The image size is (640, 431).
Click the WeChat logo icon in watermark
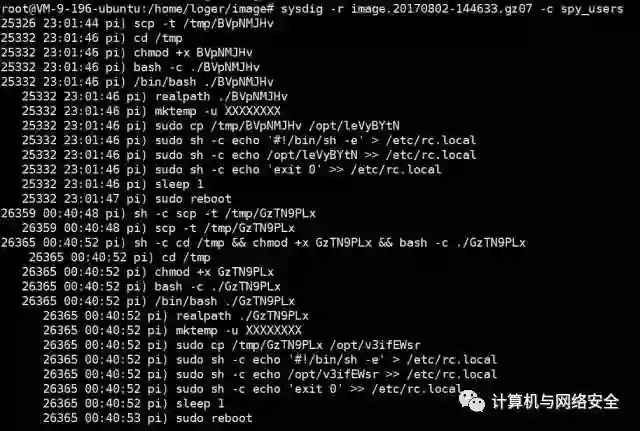(x=472, y=401)
